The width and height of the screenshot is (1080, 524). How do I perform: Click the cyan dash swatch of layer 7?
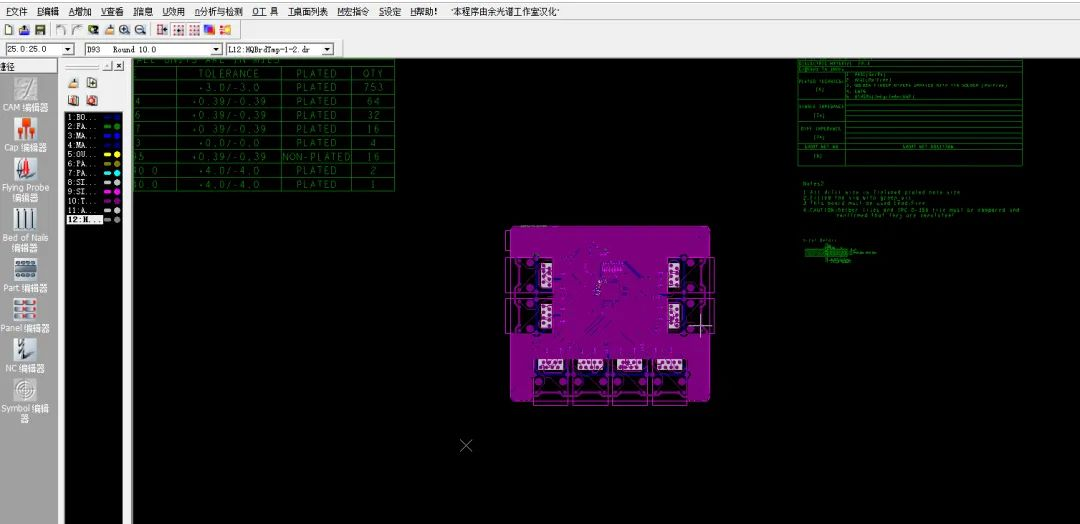(107, 173)
